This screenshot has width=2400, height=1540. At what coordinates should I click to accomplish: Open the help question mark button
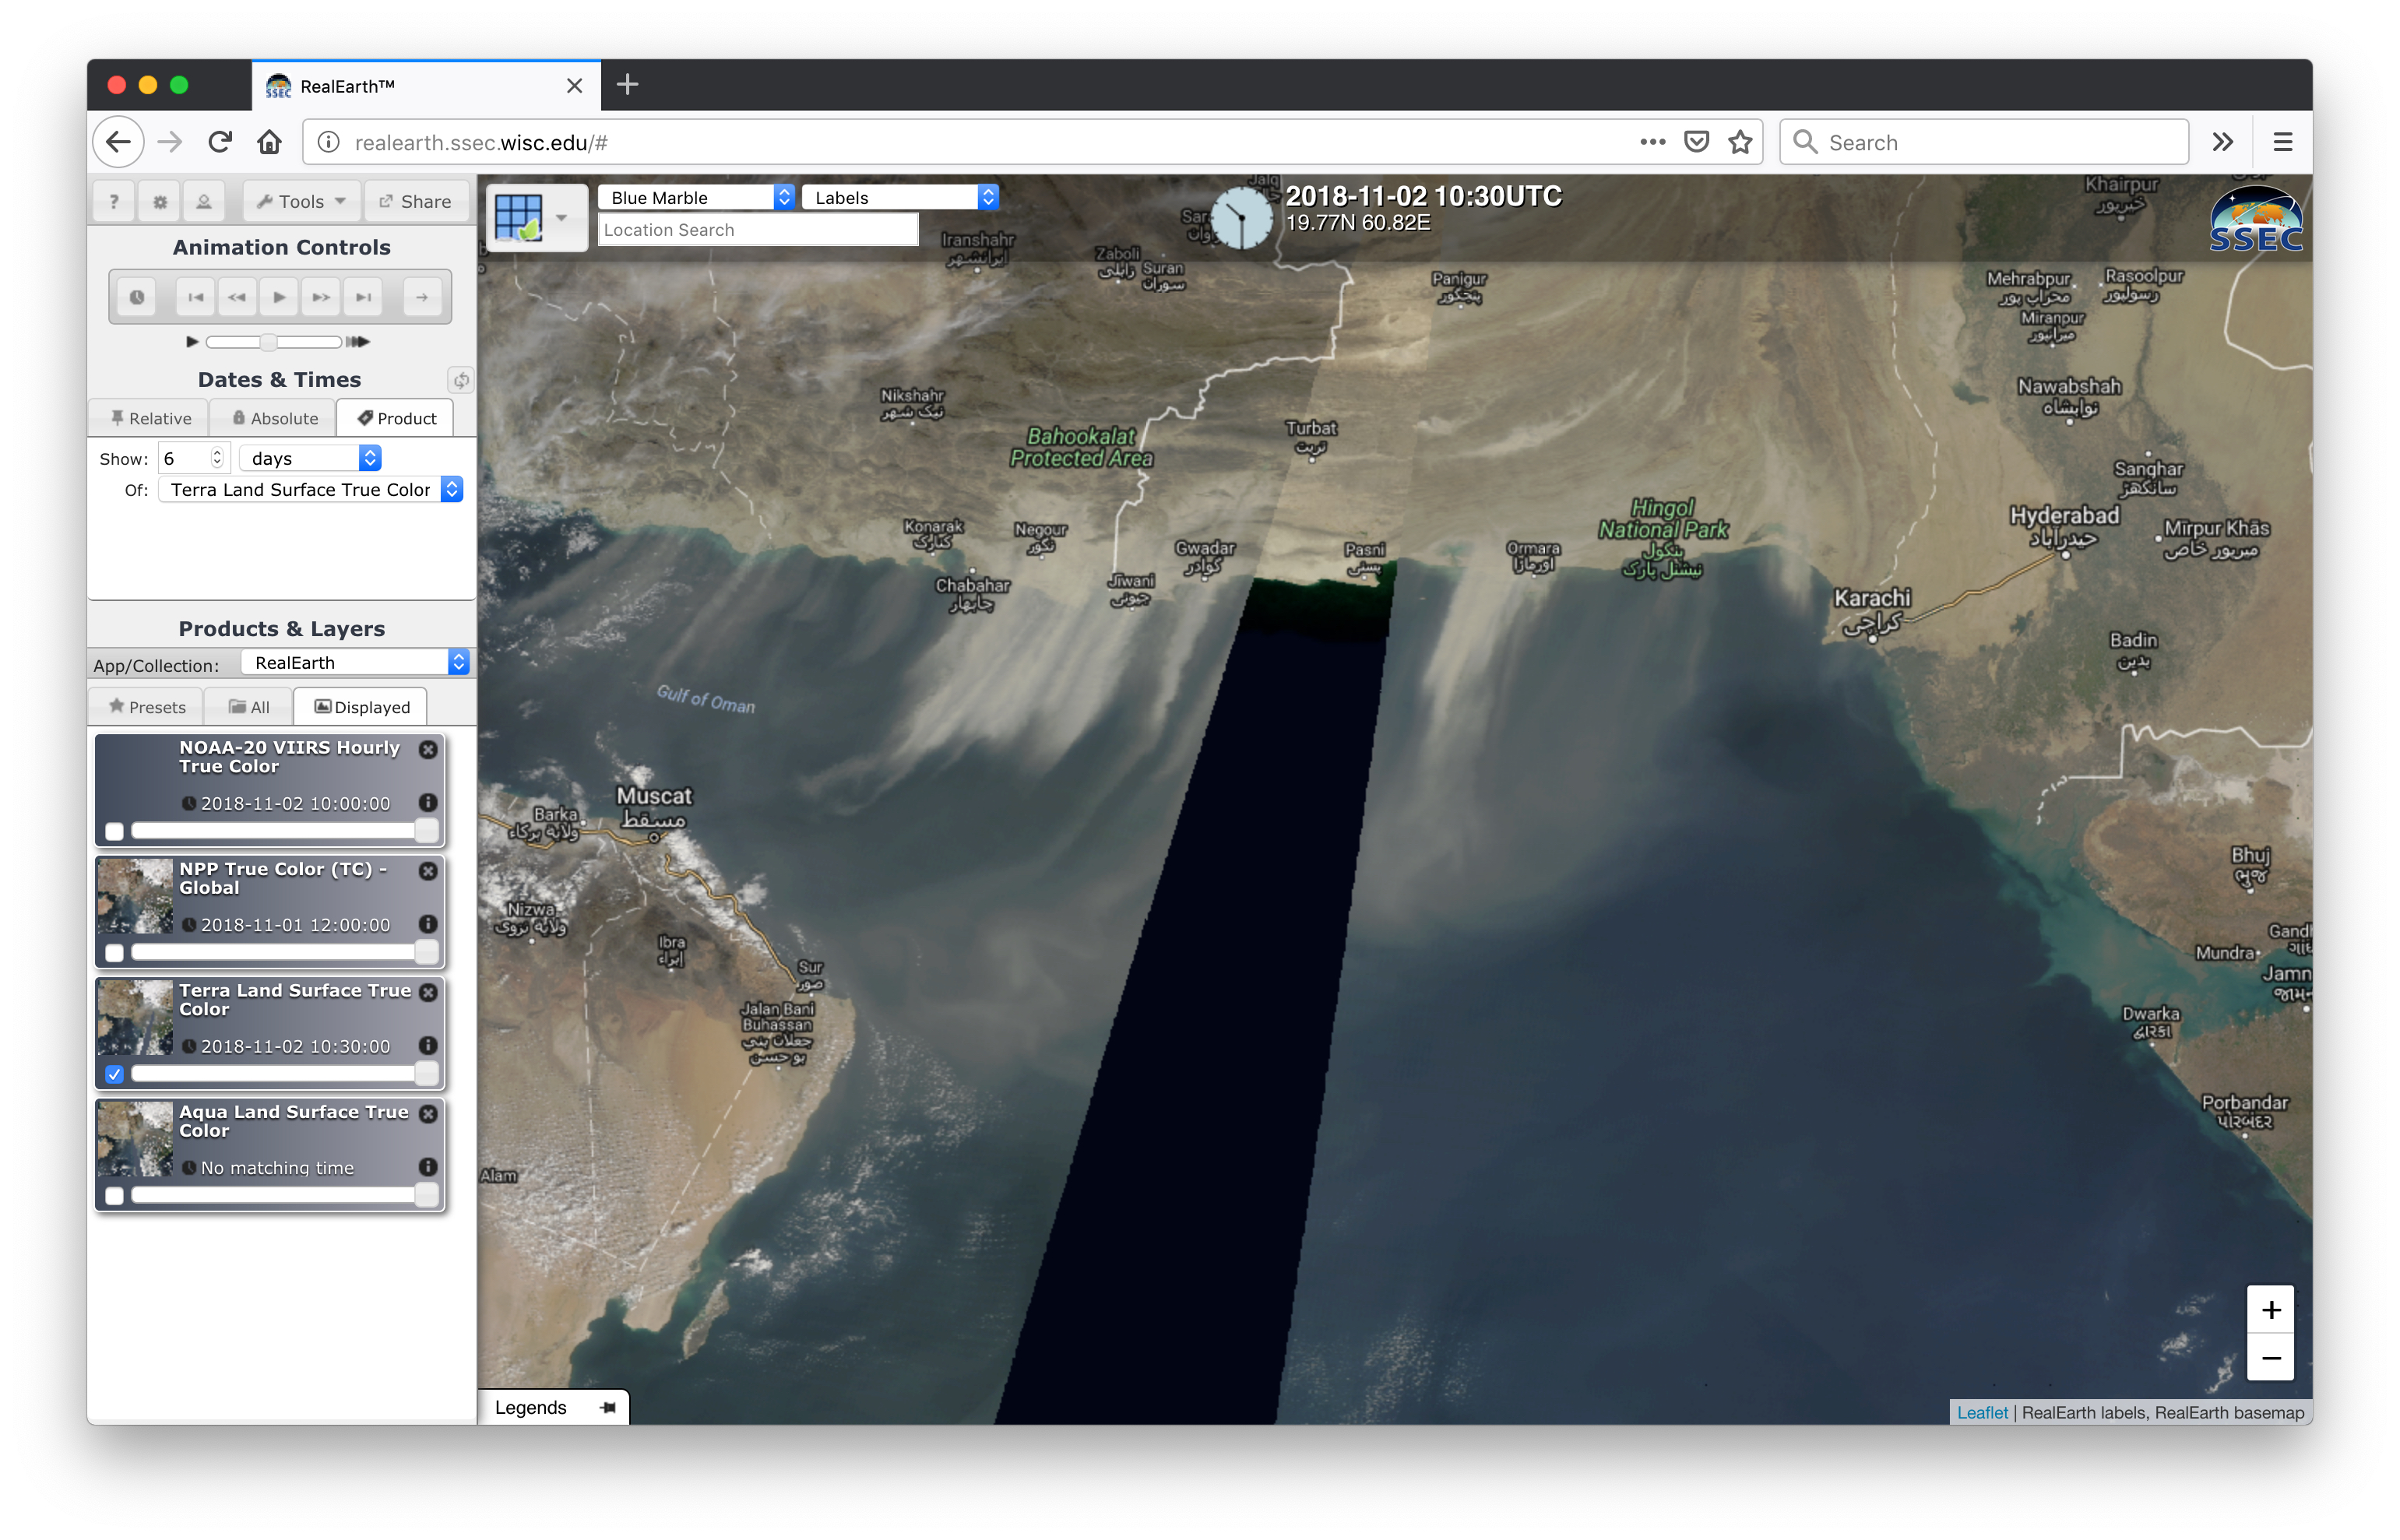tap(114, 201)
